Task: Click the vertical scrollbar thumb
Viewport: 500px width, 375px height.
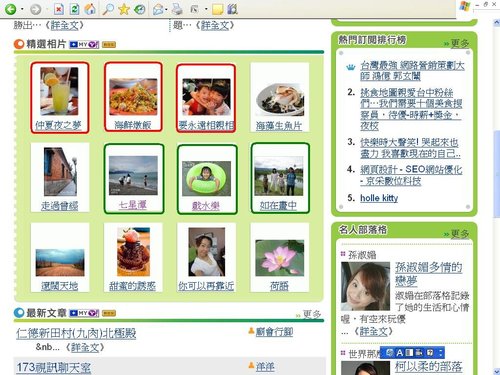Action: 496,174
